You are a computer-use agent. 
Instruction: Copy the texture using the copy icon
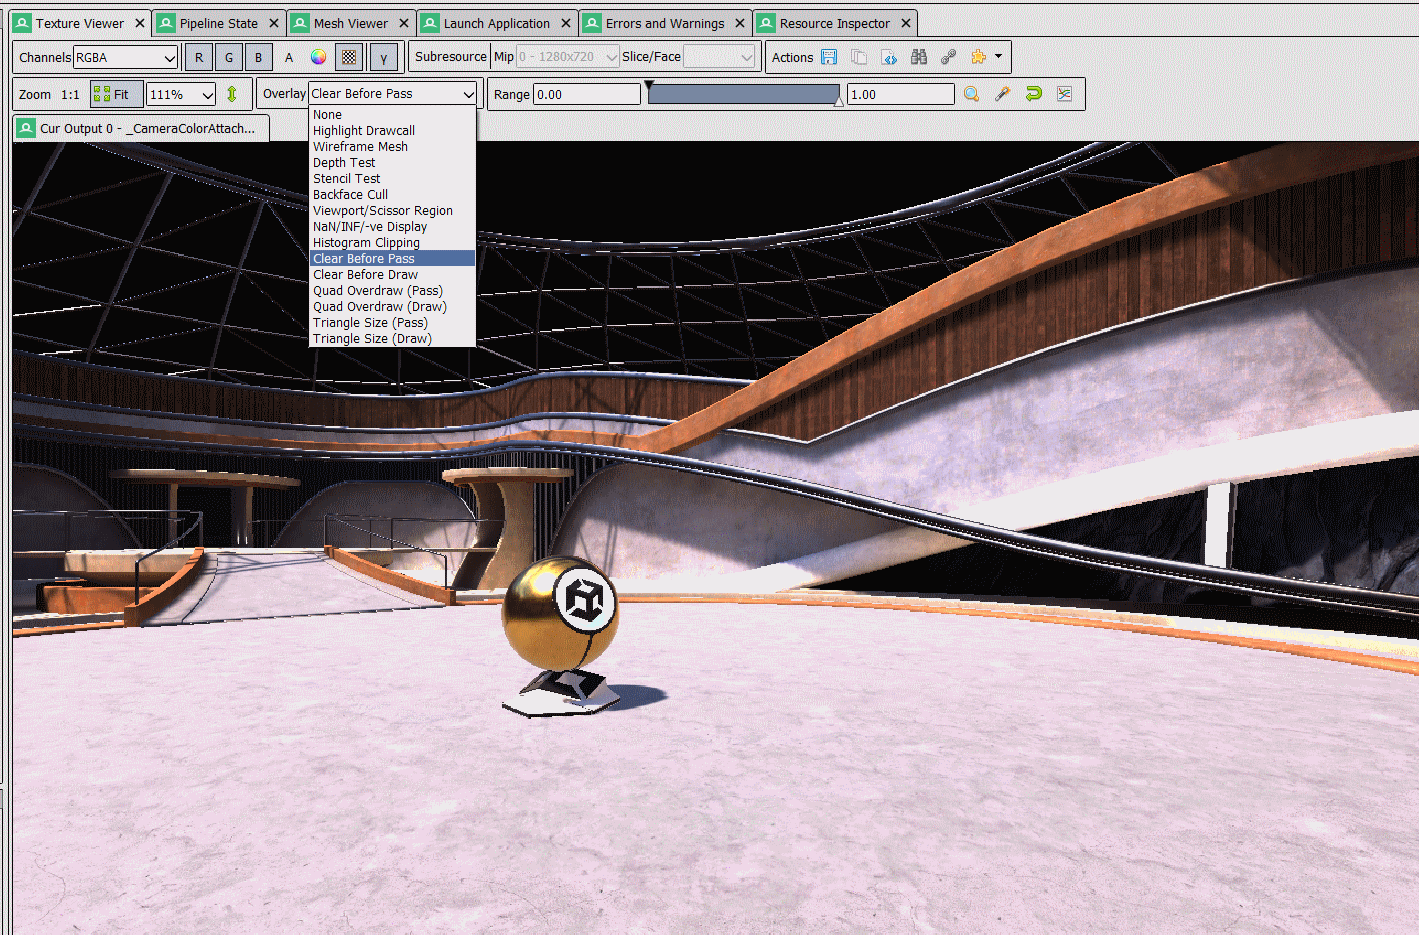click(x=858, y=57)
